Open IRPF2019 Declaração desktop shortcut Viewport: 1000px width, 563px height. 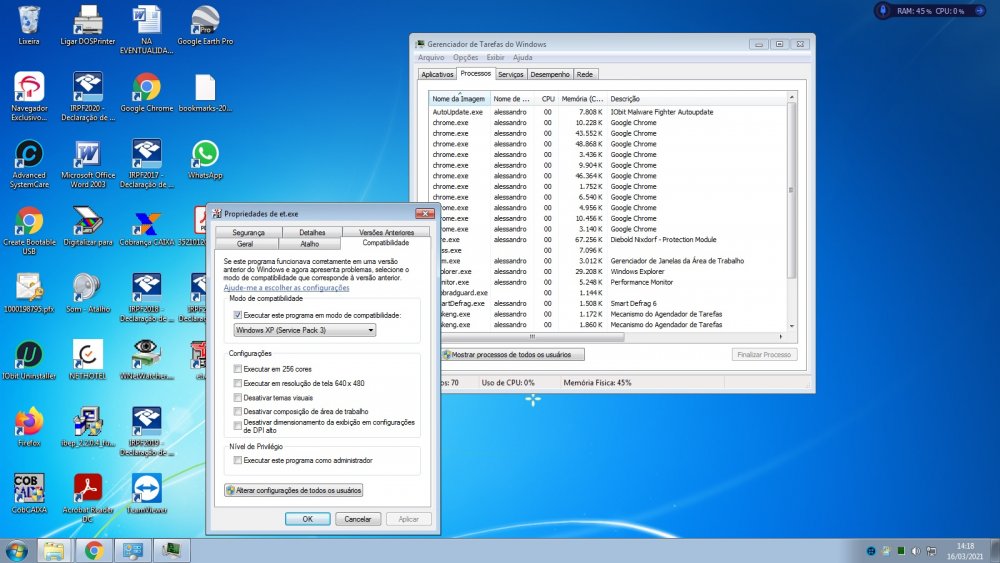pos(147,432)
